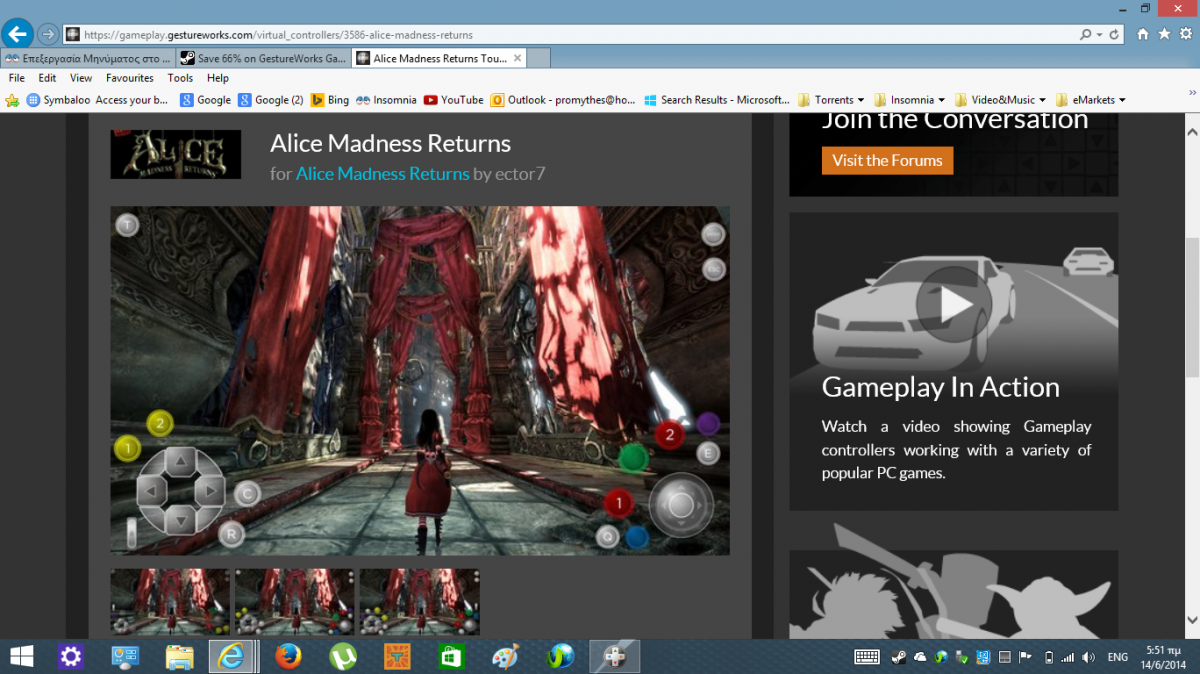Viewport: 1200px width, 674px height.
Task: Open the Google (2) favourite
Action: 271,100
